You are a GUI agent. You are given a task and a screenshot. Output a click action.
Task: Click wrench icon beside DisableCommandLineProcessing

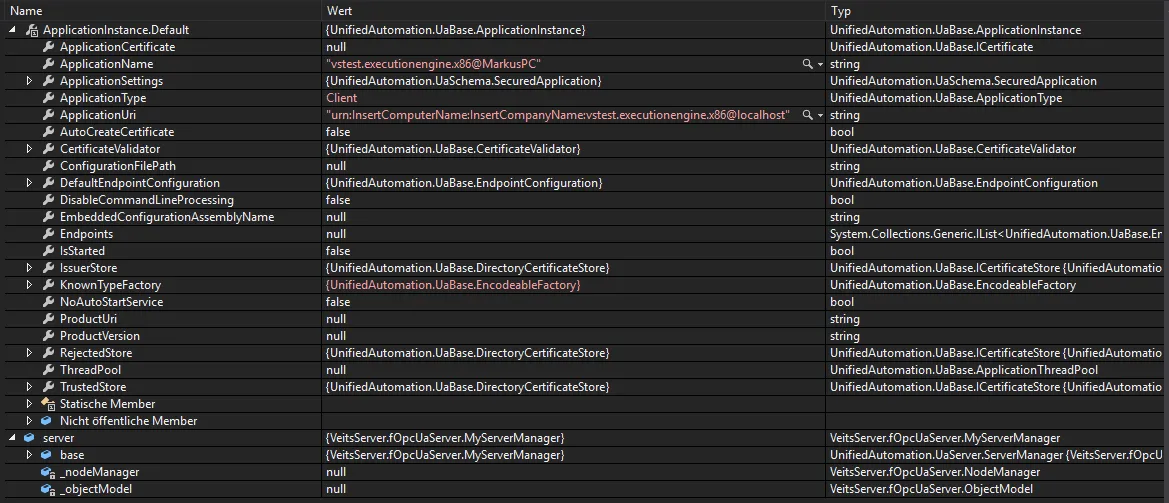(x=48, y=200)
